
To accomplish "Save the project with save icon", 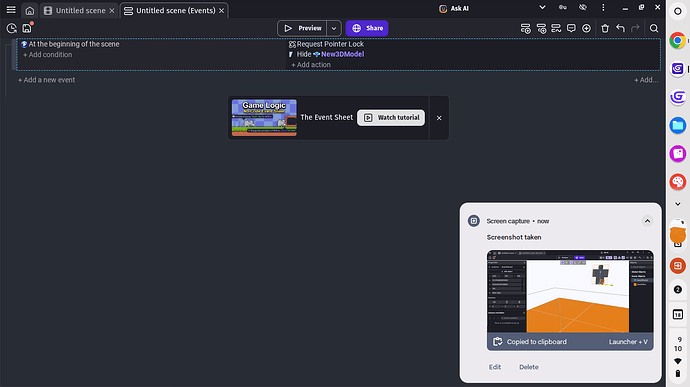I will (27, 28).
